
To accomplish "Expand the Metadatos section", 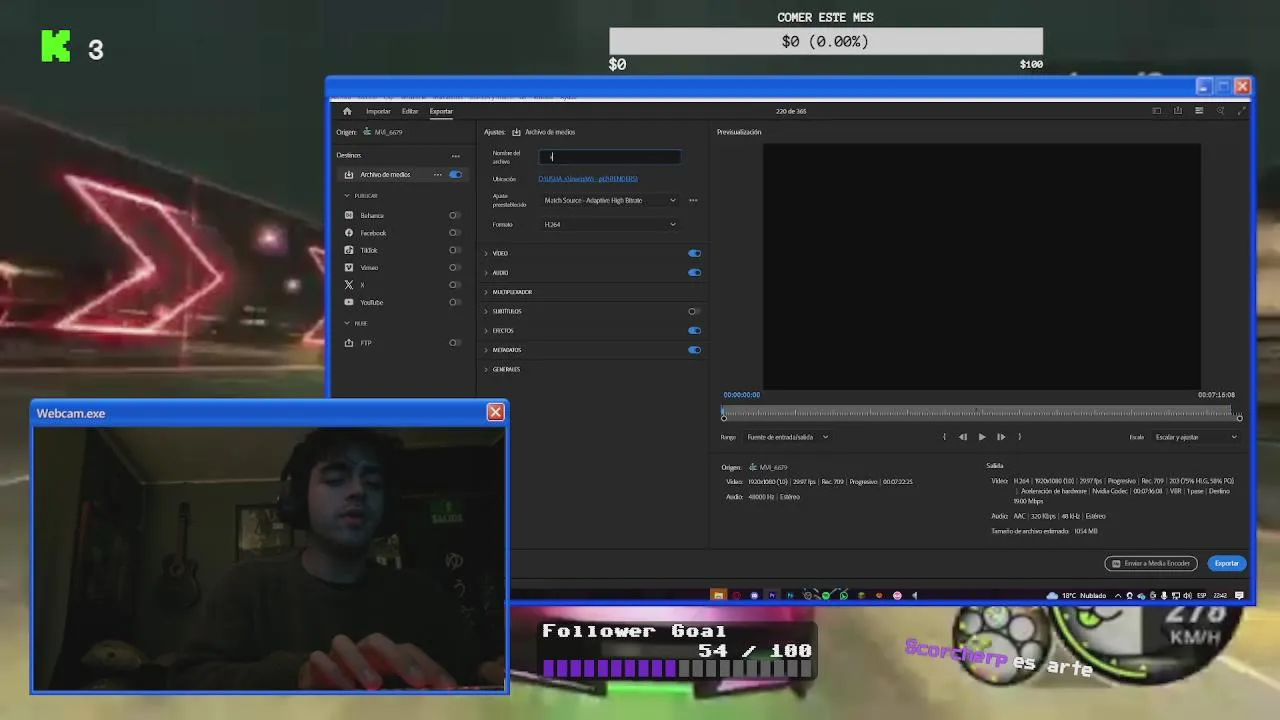I will [x=487, y=350].
